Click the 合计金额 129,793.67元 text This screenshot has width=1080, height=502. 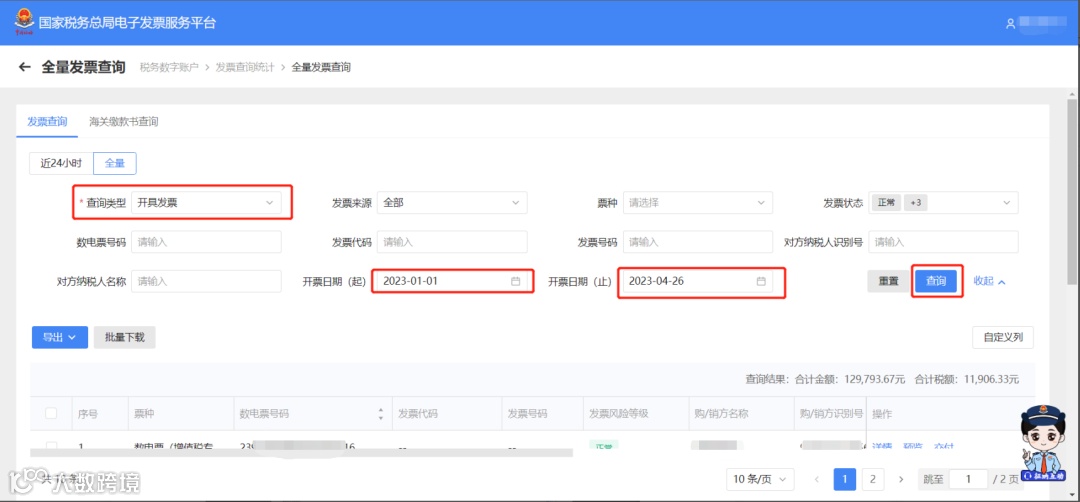coord(850,379)
